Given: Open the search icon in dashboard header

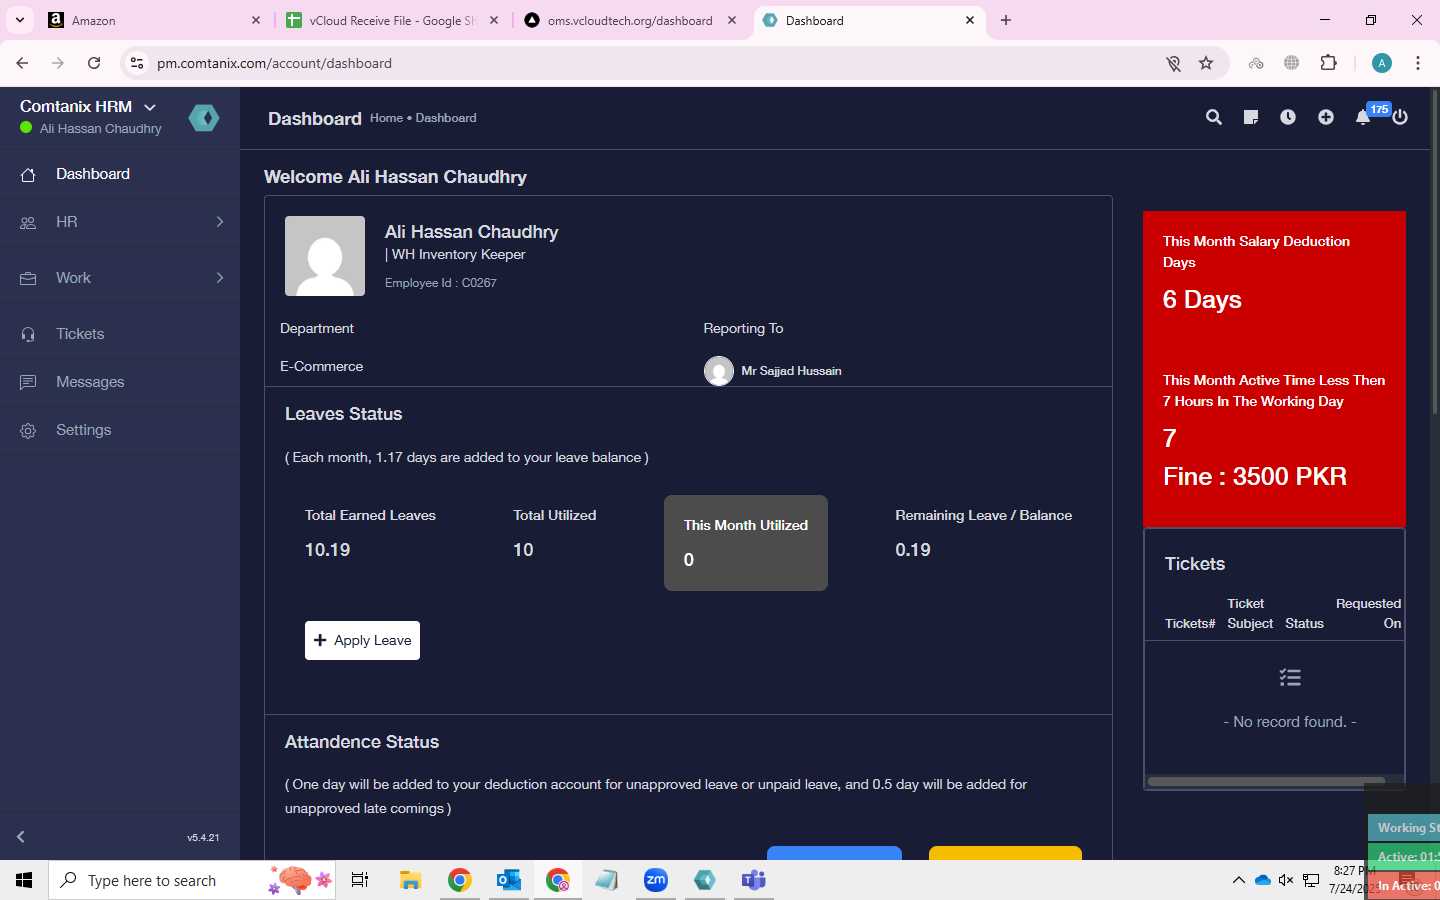Looking at the screenshot, I should point(1214,118).
